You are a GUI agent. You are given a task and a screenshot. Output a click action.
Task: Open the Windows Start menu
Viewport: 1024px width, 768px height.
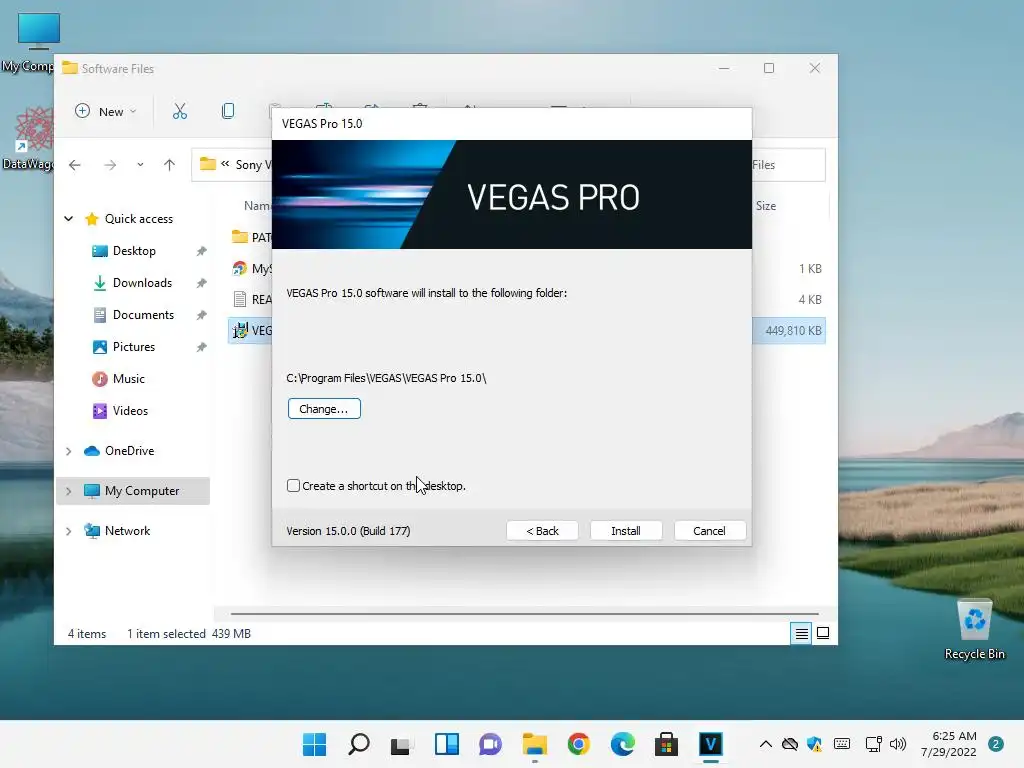click(x=315, y=744)
